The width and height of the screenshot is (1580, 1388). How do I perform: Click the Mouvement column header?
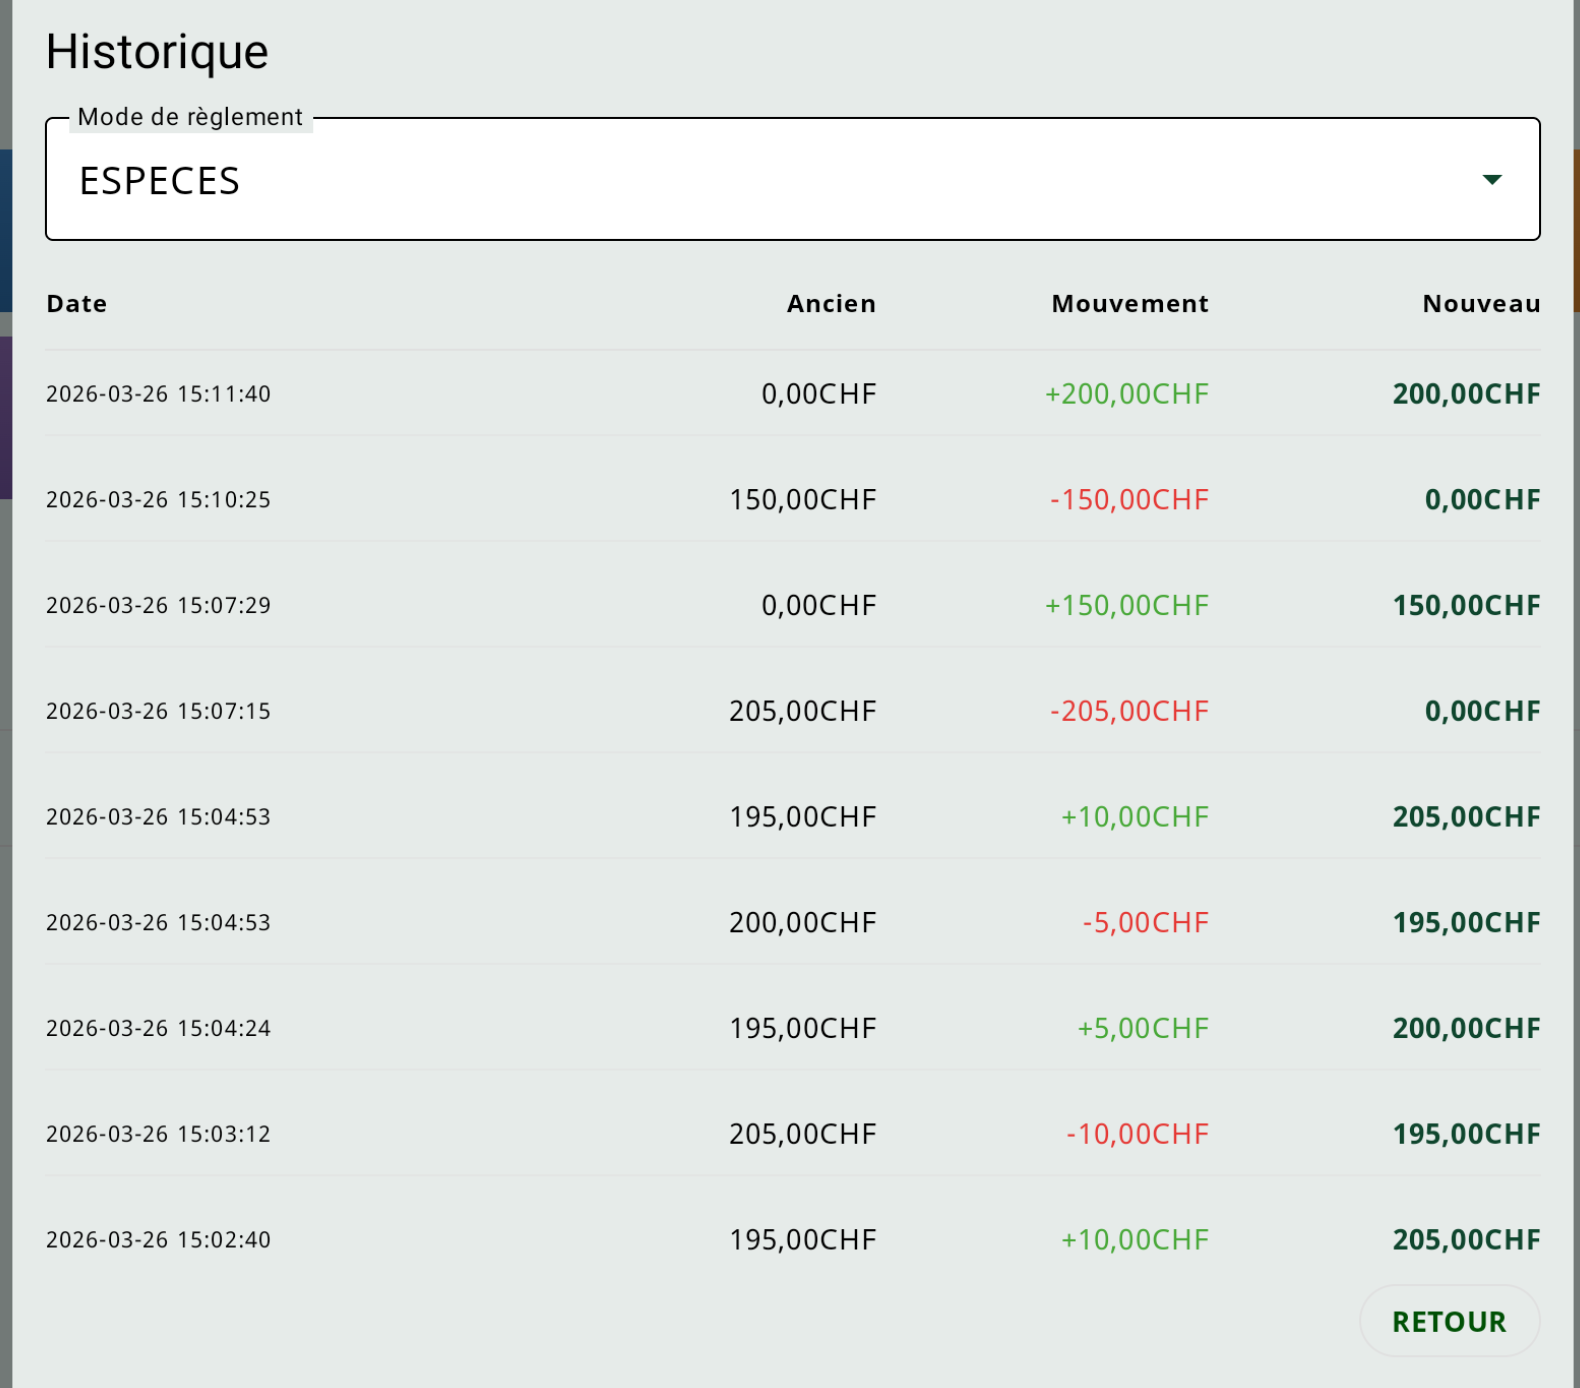(1129, 304)
